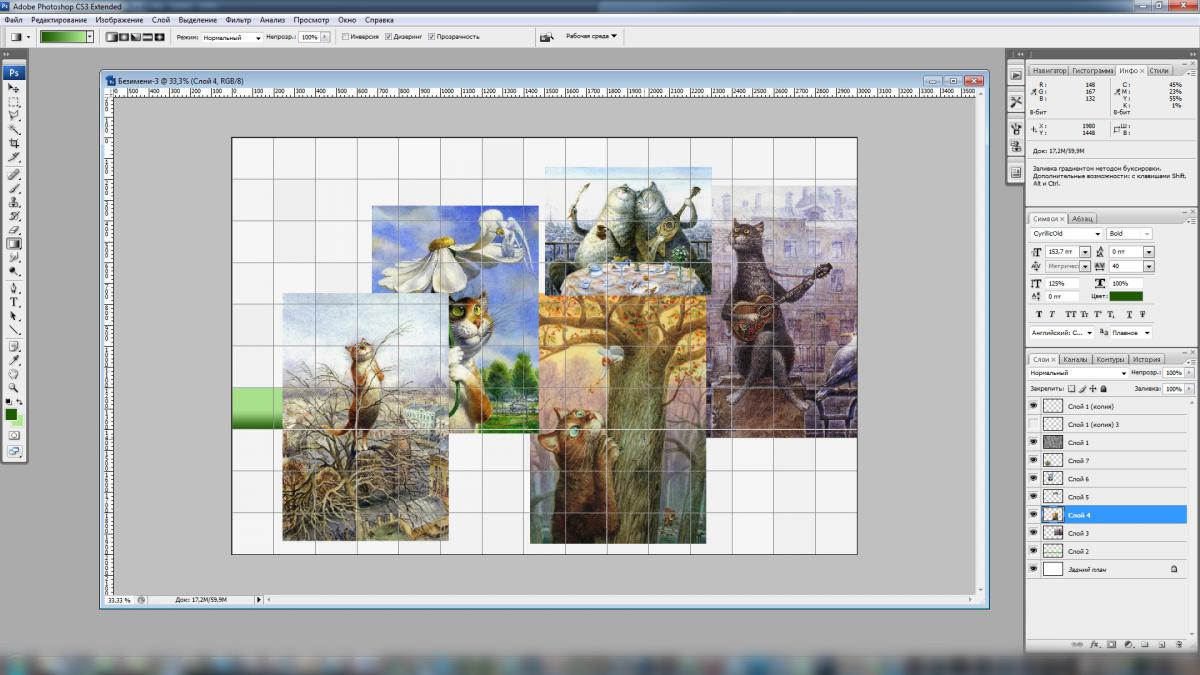Select the Hand tool

click(14, 374)
